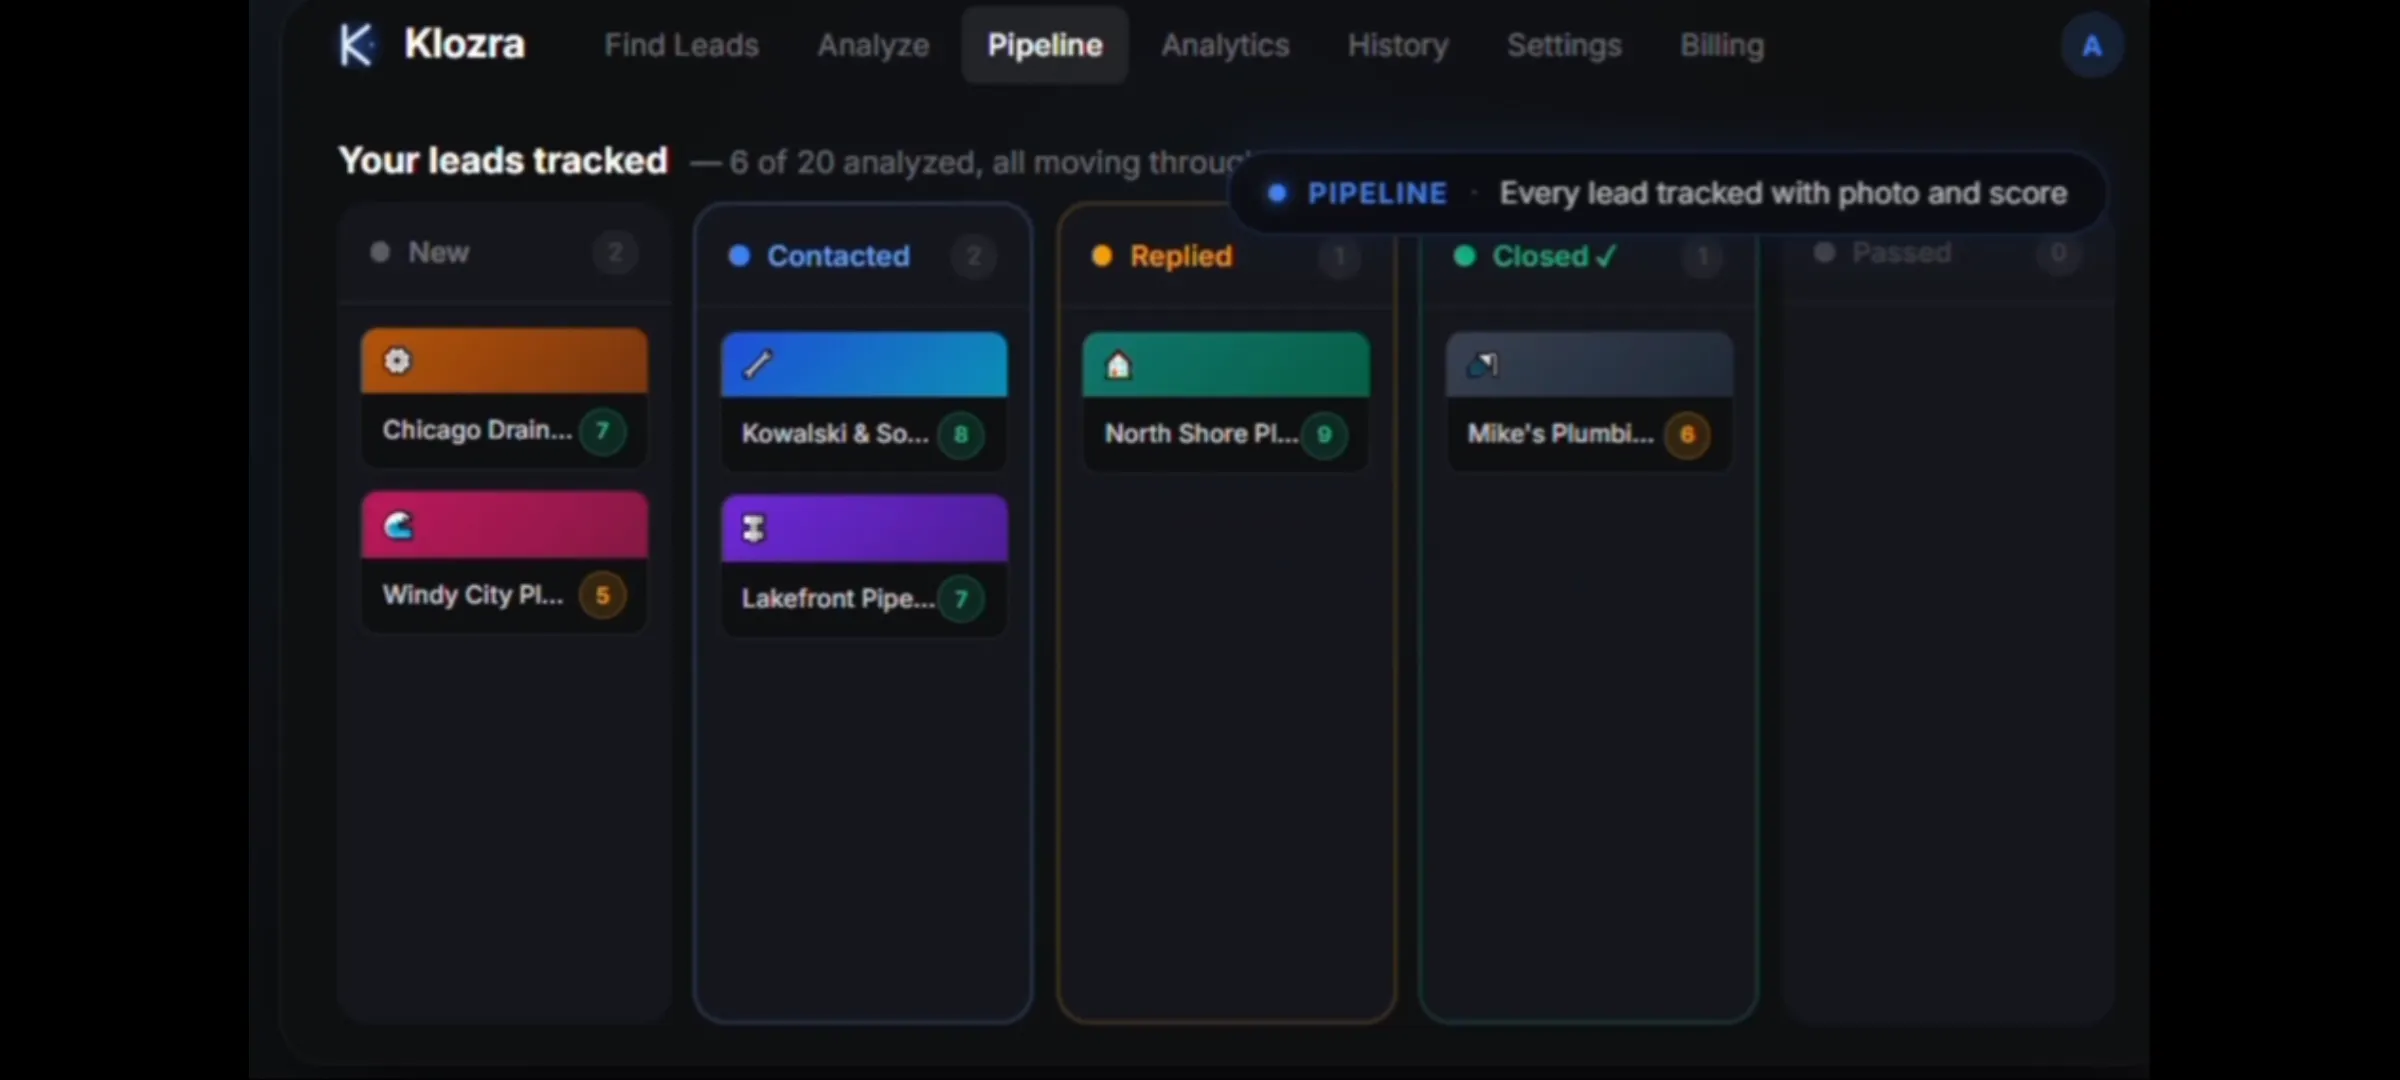Switch to the Analyze tab
2400x1080 pixels.
point(873,45)
